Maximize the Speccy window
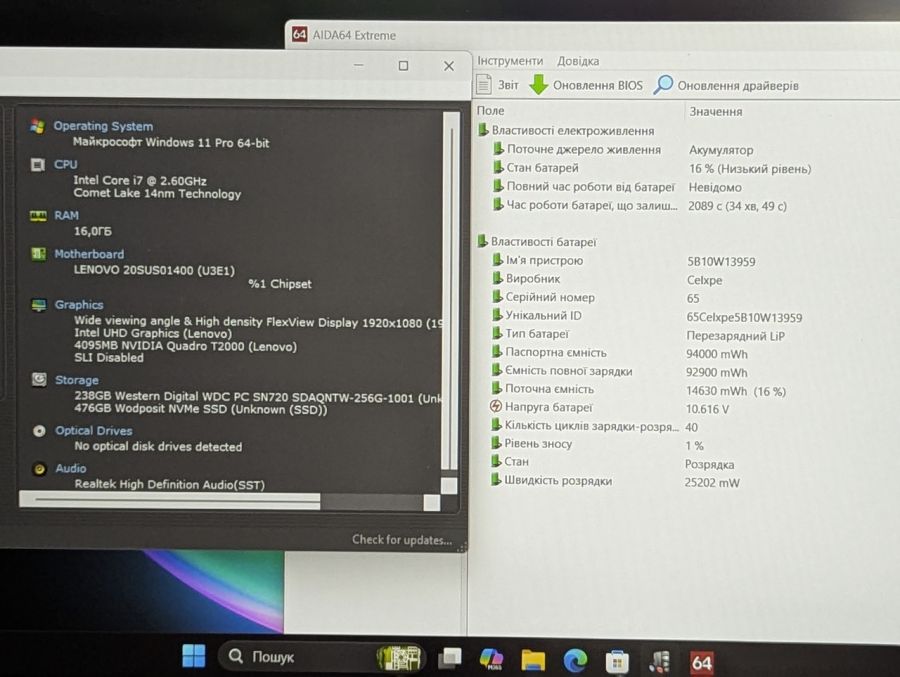This screenshot has width=900, height=677. pos(404,65)
